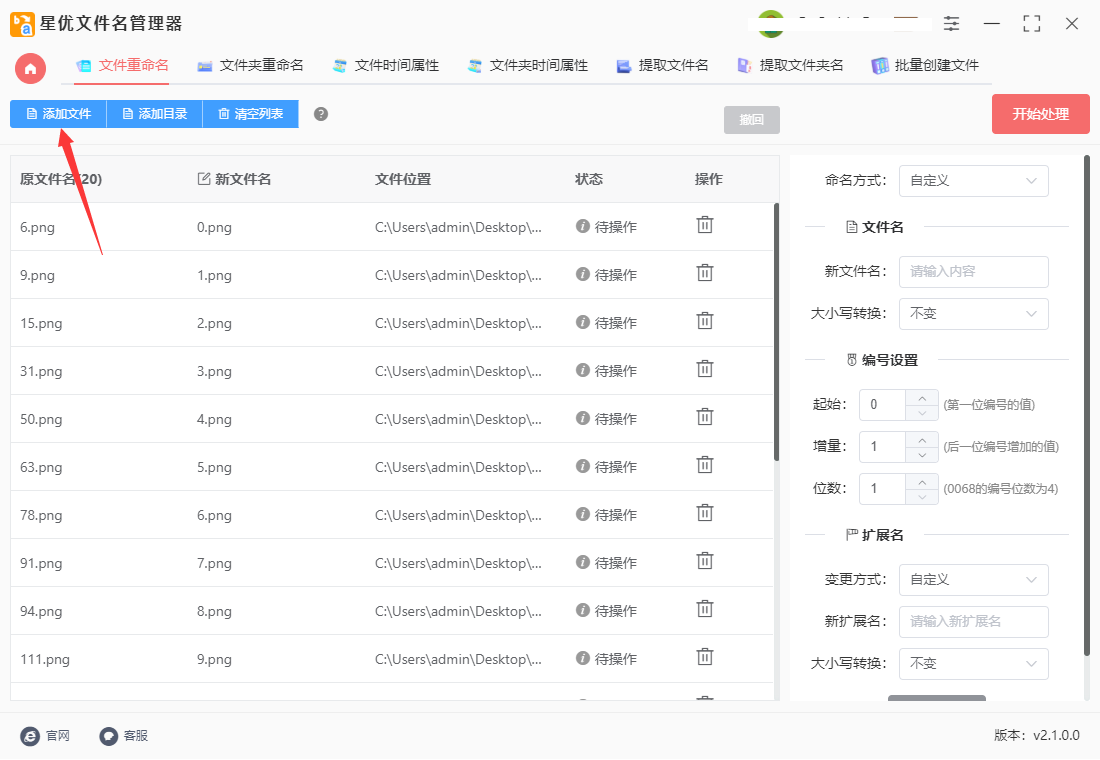This screenshot has height=760, width=1100.
Task: Open the 提取文件名 tab
Action: pos(662,66)
